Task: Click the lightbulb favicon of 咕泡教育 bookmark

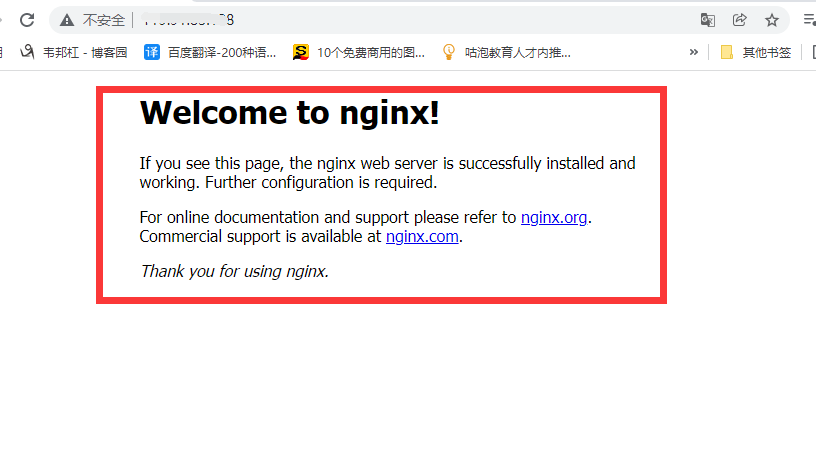Action: (x=449, y=52)
